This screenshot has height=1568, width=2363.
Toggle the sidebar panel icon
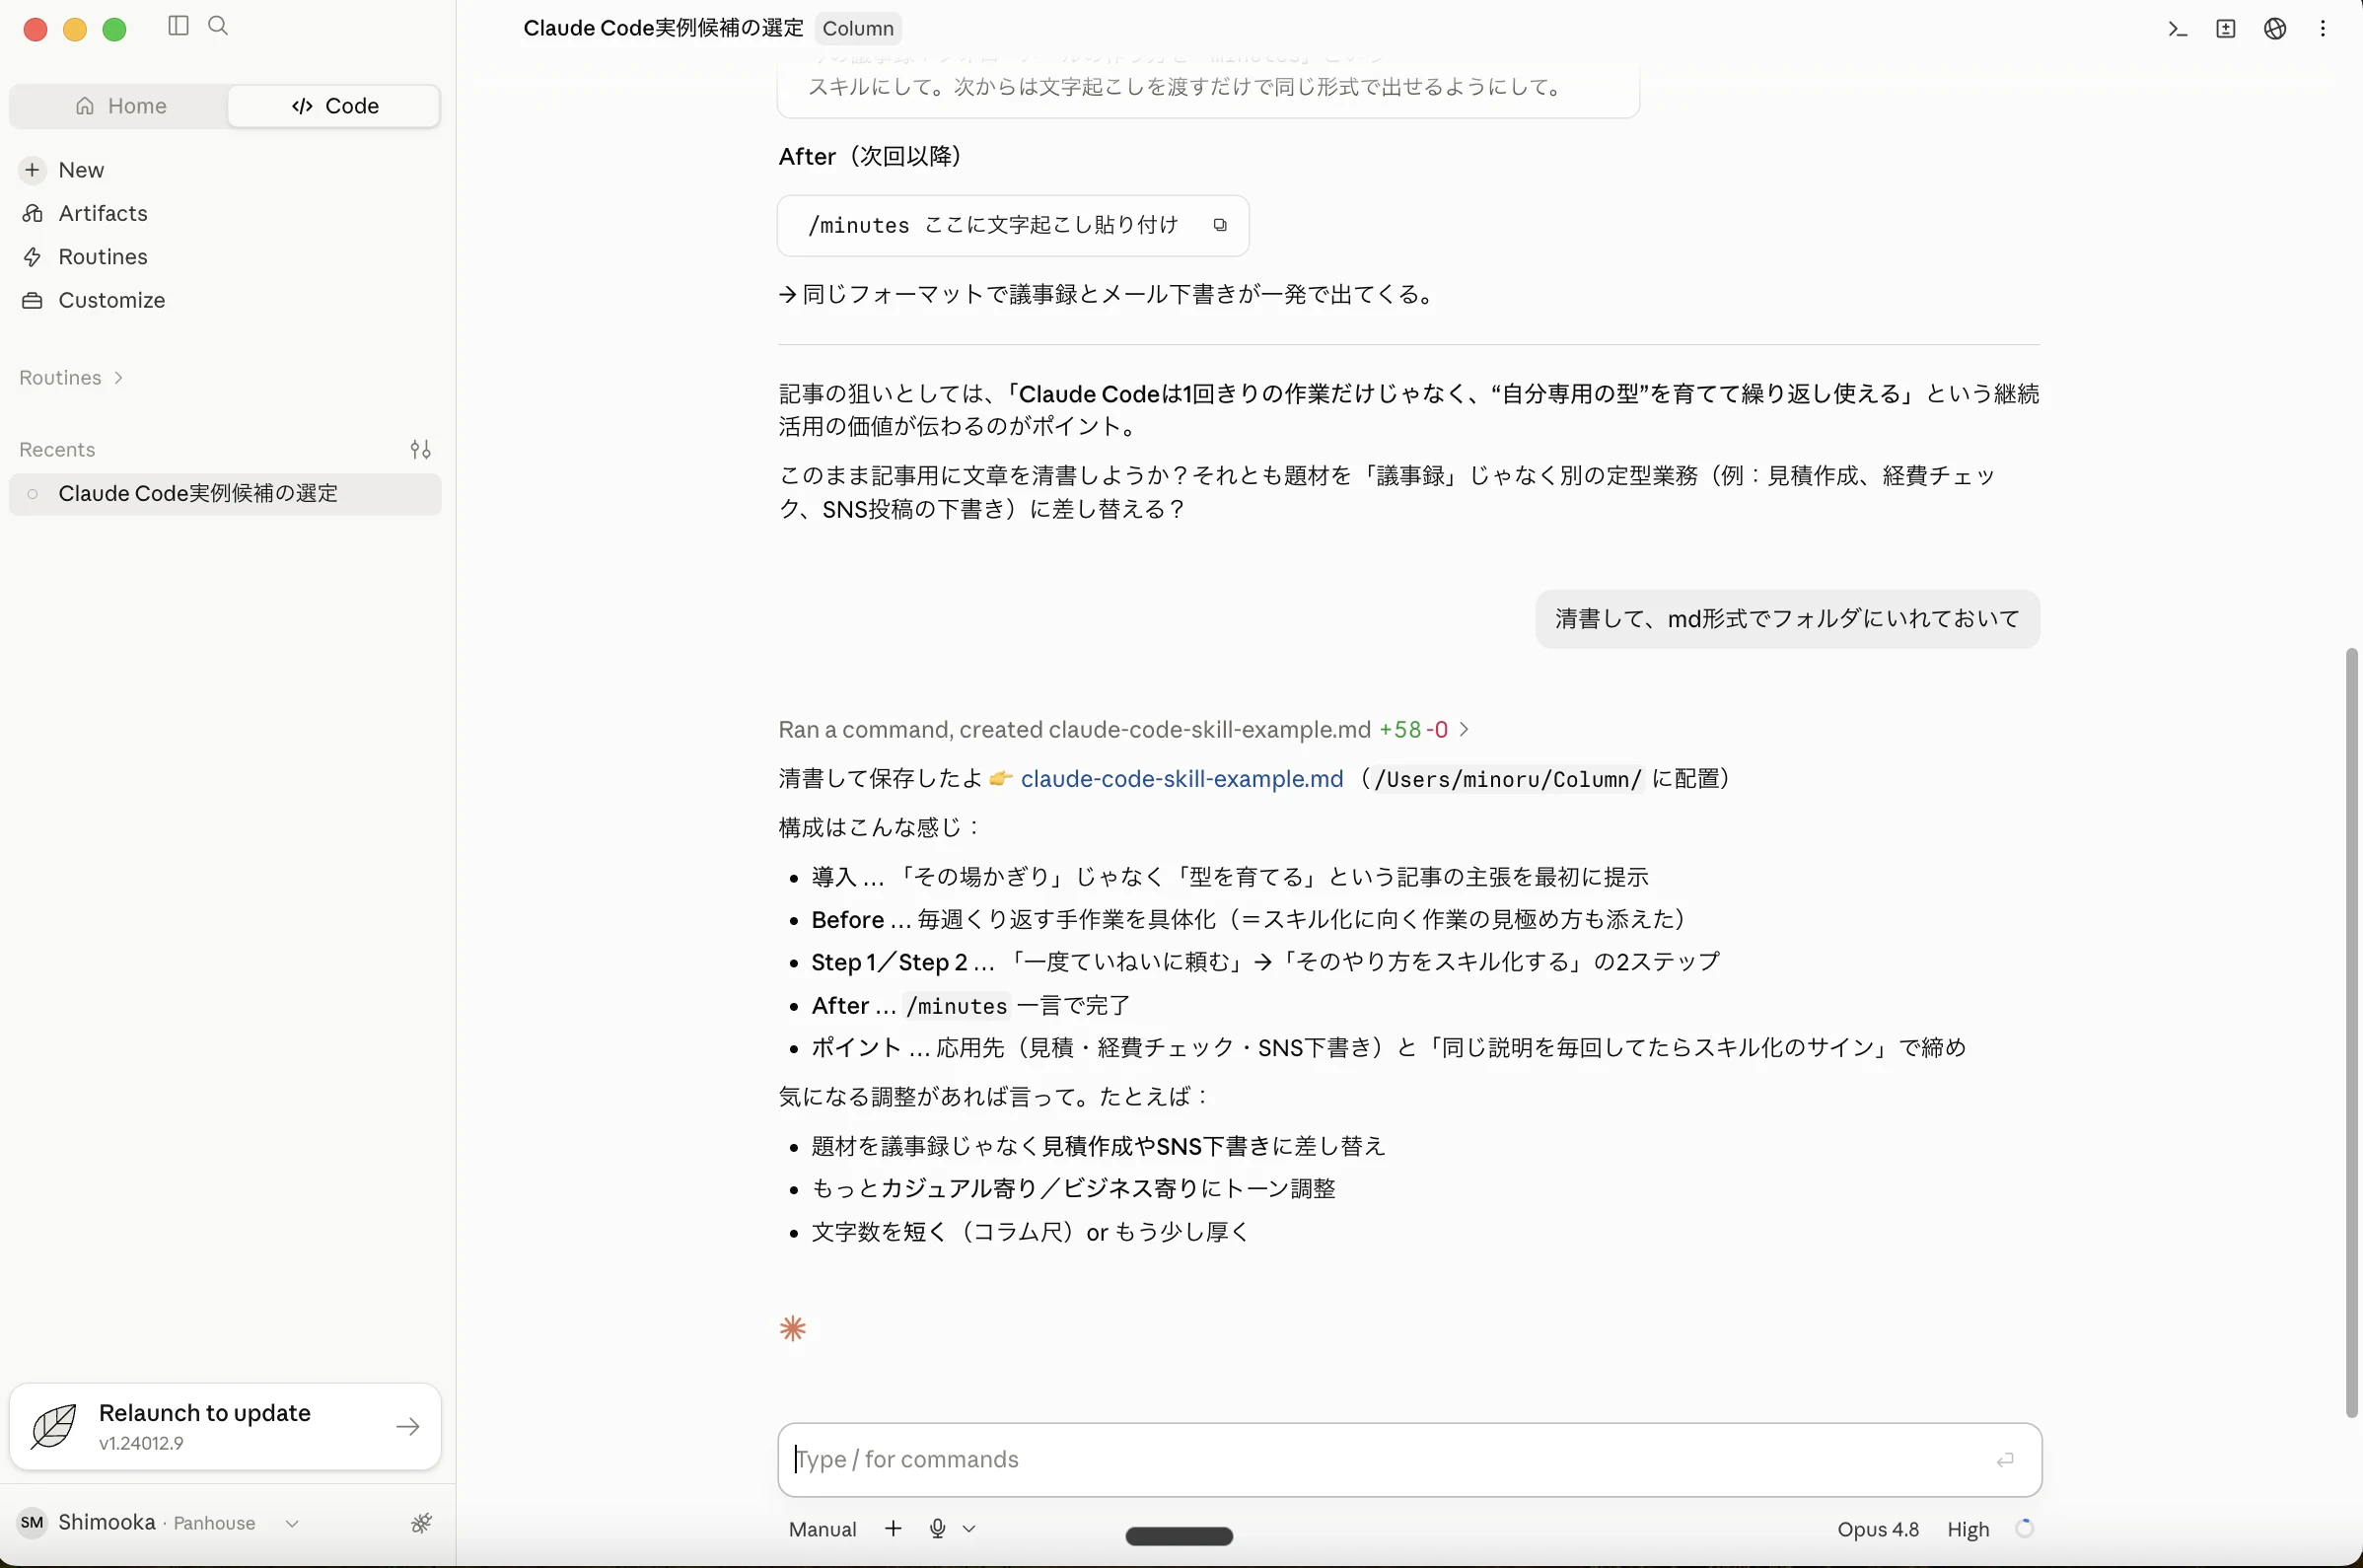(178, 26)
